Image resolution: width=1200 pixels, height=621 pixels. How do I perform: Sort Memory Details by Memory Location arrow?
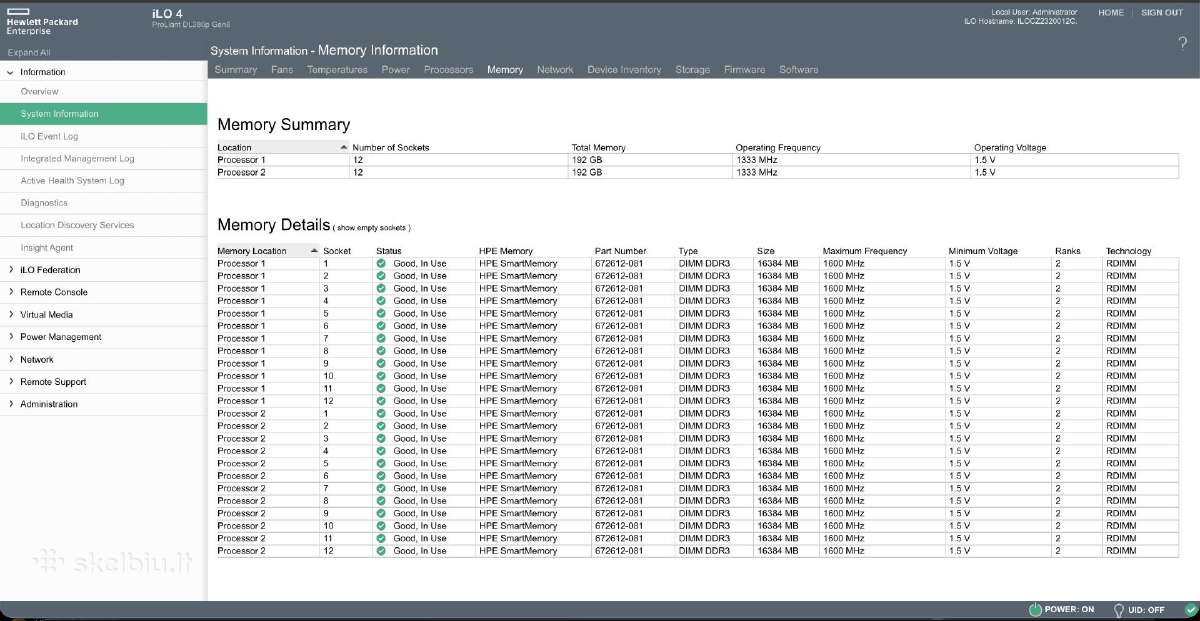tap(314, 251)
